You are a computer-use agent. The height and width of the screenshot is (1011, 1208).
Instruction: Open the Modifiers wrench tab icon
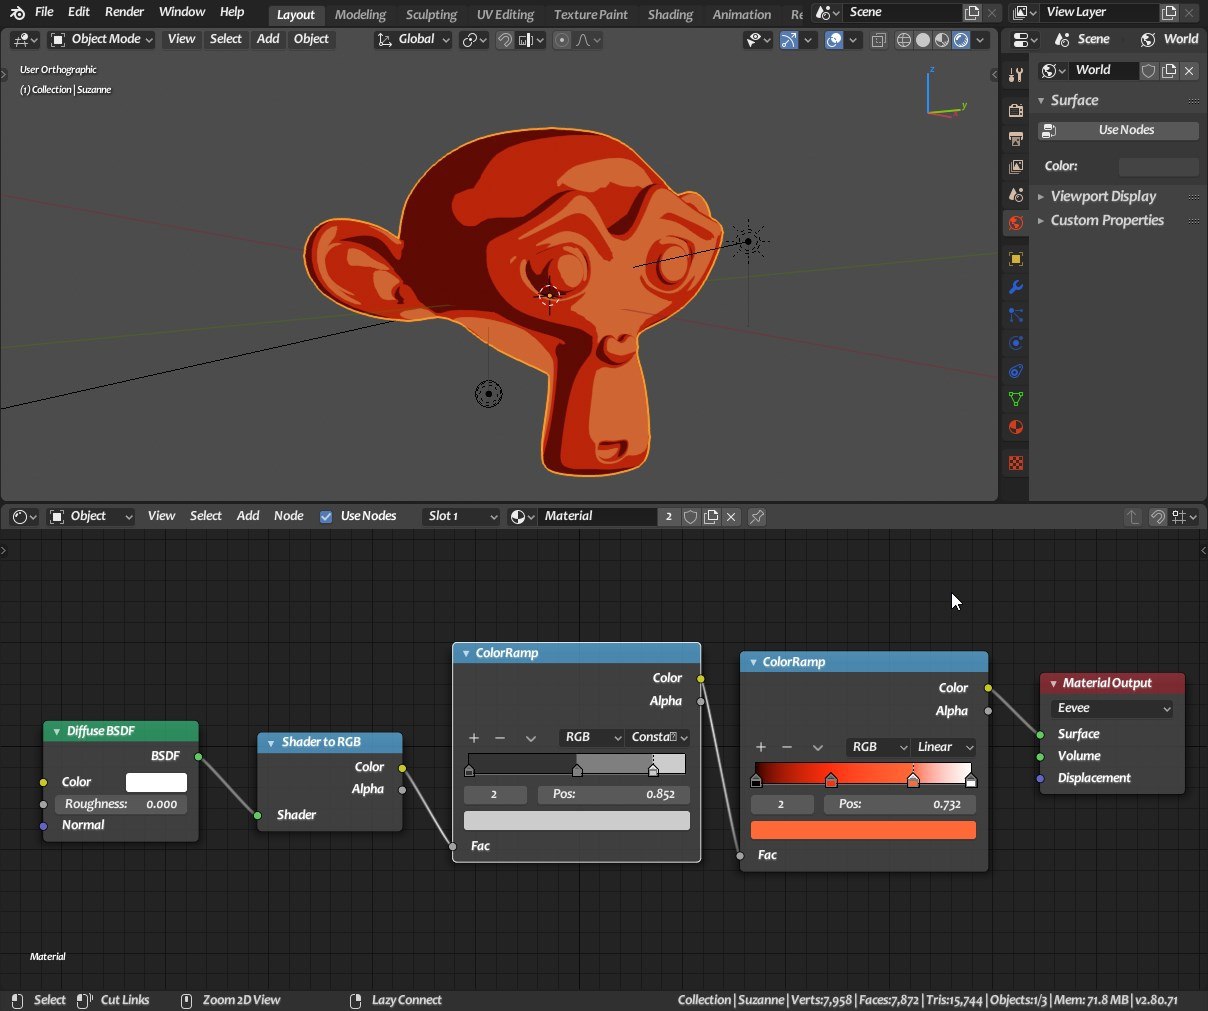click(1015, 287)
